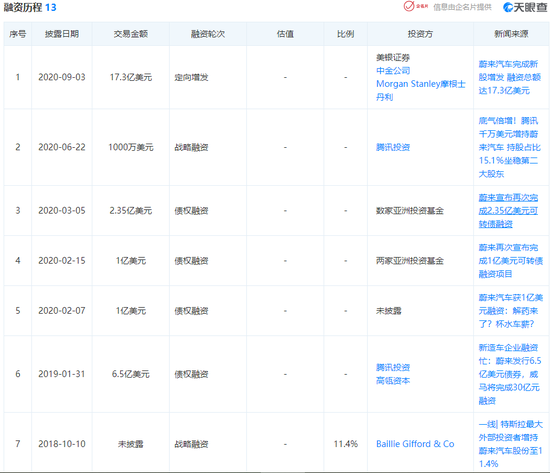This screenshot has width=550, height=473.
Task: Open the 腾讯投资 link in row 2
Action: click(x=393, y=147)
